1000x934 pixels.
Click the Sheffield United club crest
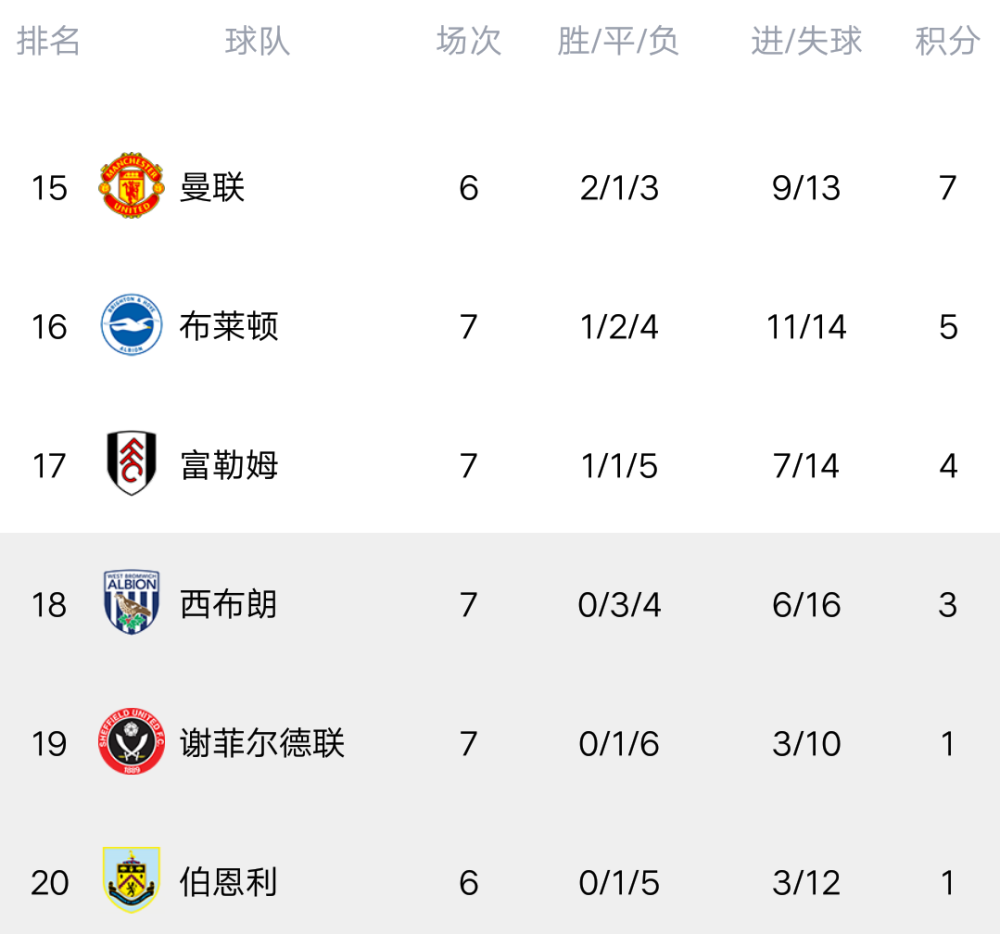pyautogui.click(x=131, y=743)
